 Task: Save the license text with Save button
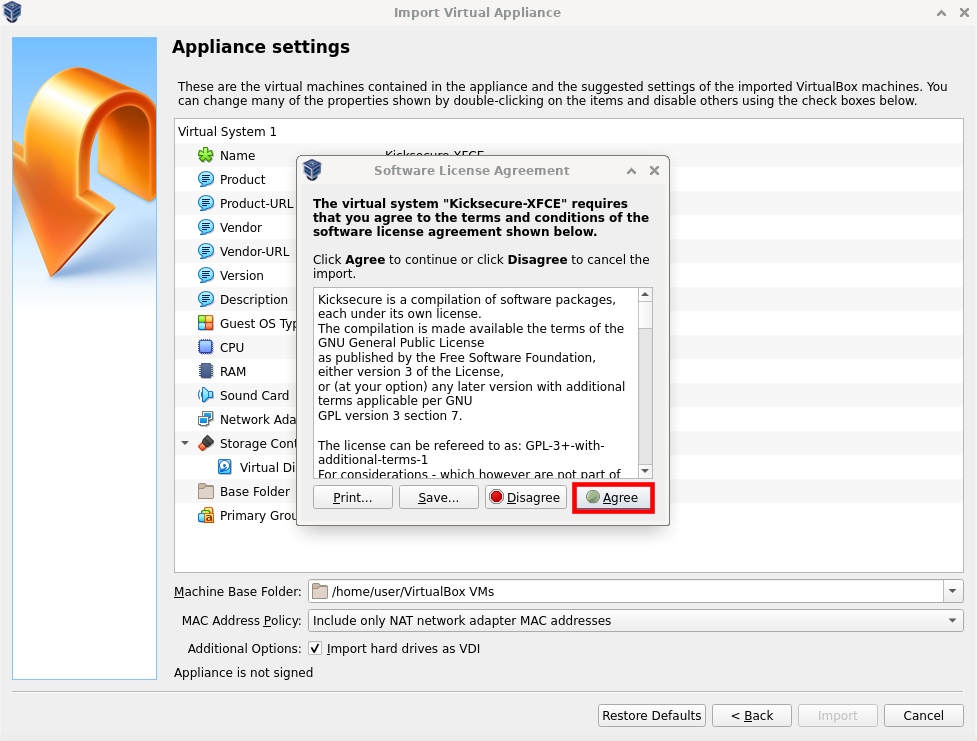click(438, 497)
